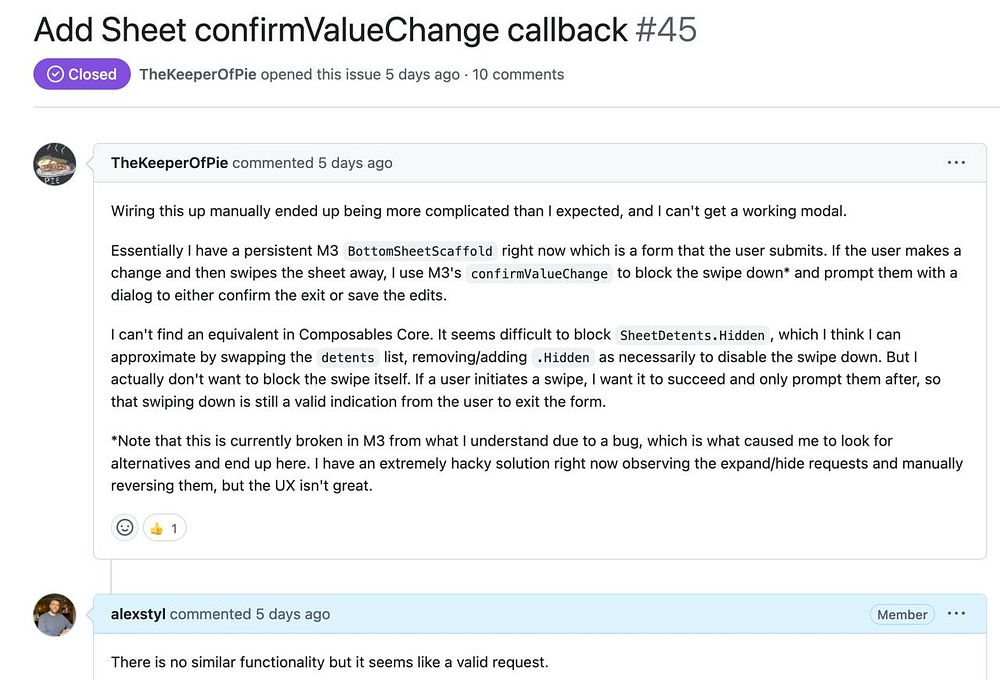This screenshot has width=1000, height=680.
Task: Open TheKeeperOfPie link in issue header
Action: coord(198,74)
